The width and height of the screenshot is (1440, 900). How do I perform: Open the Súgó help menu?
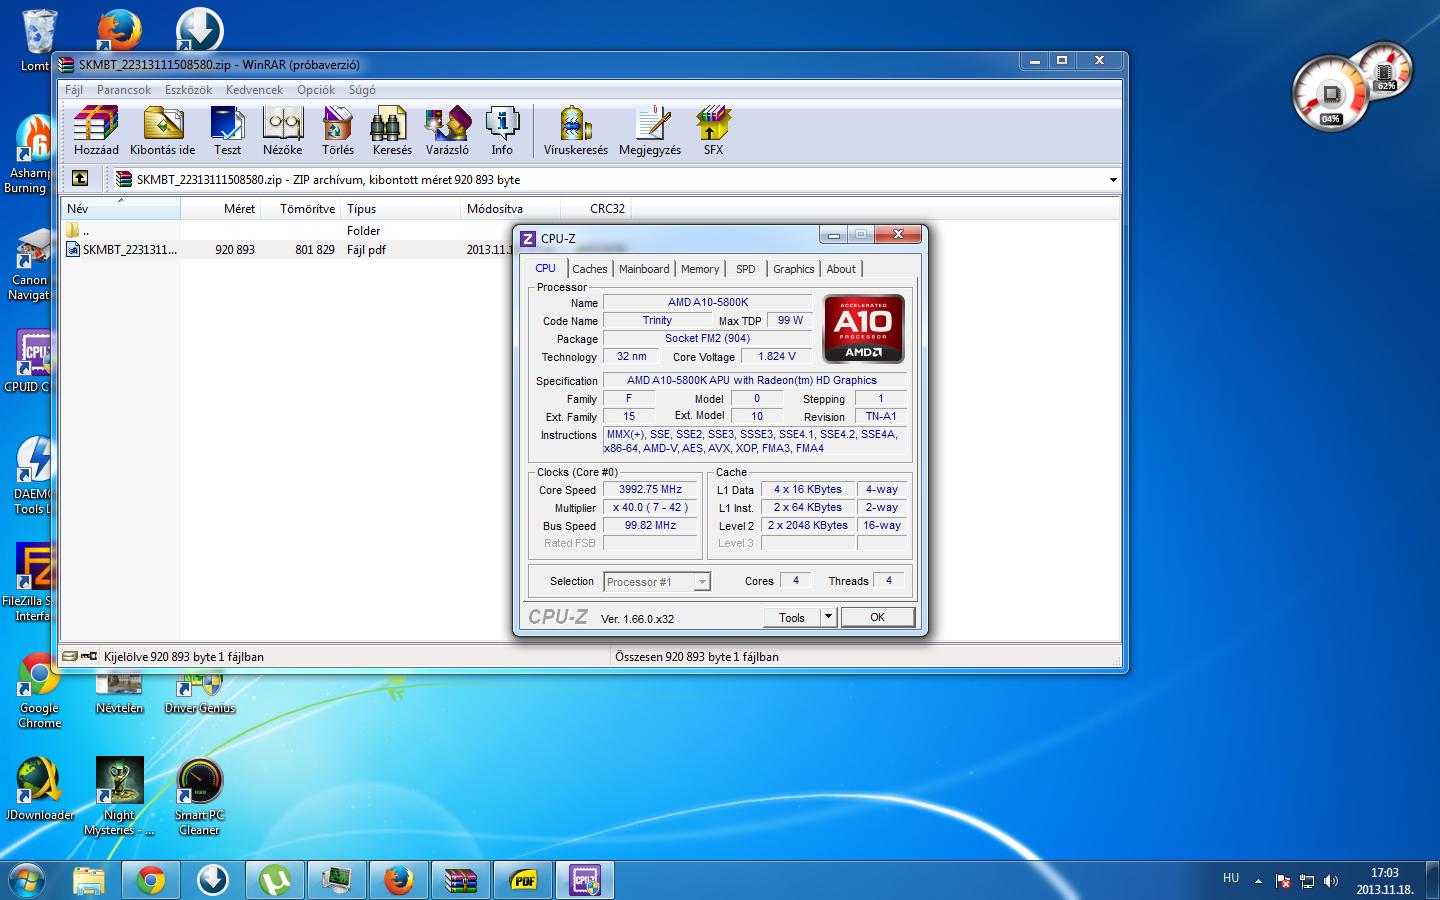(362, 90)
